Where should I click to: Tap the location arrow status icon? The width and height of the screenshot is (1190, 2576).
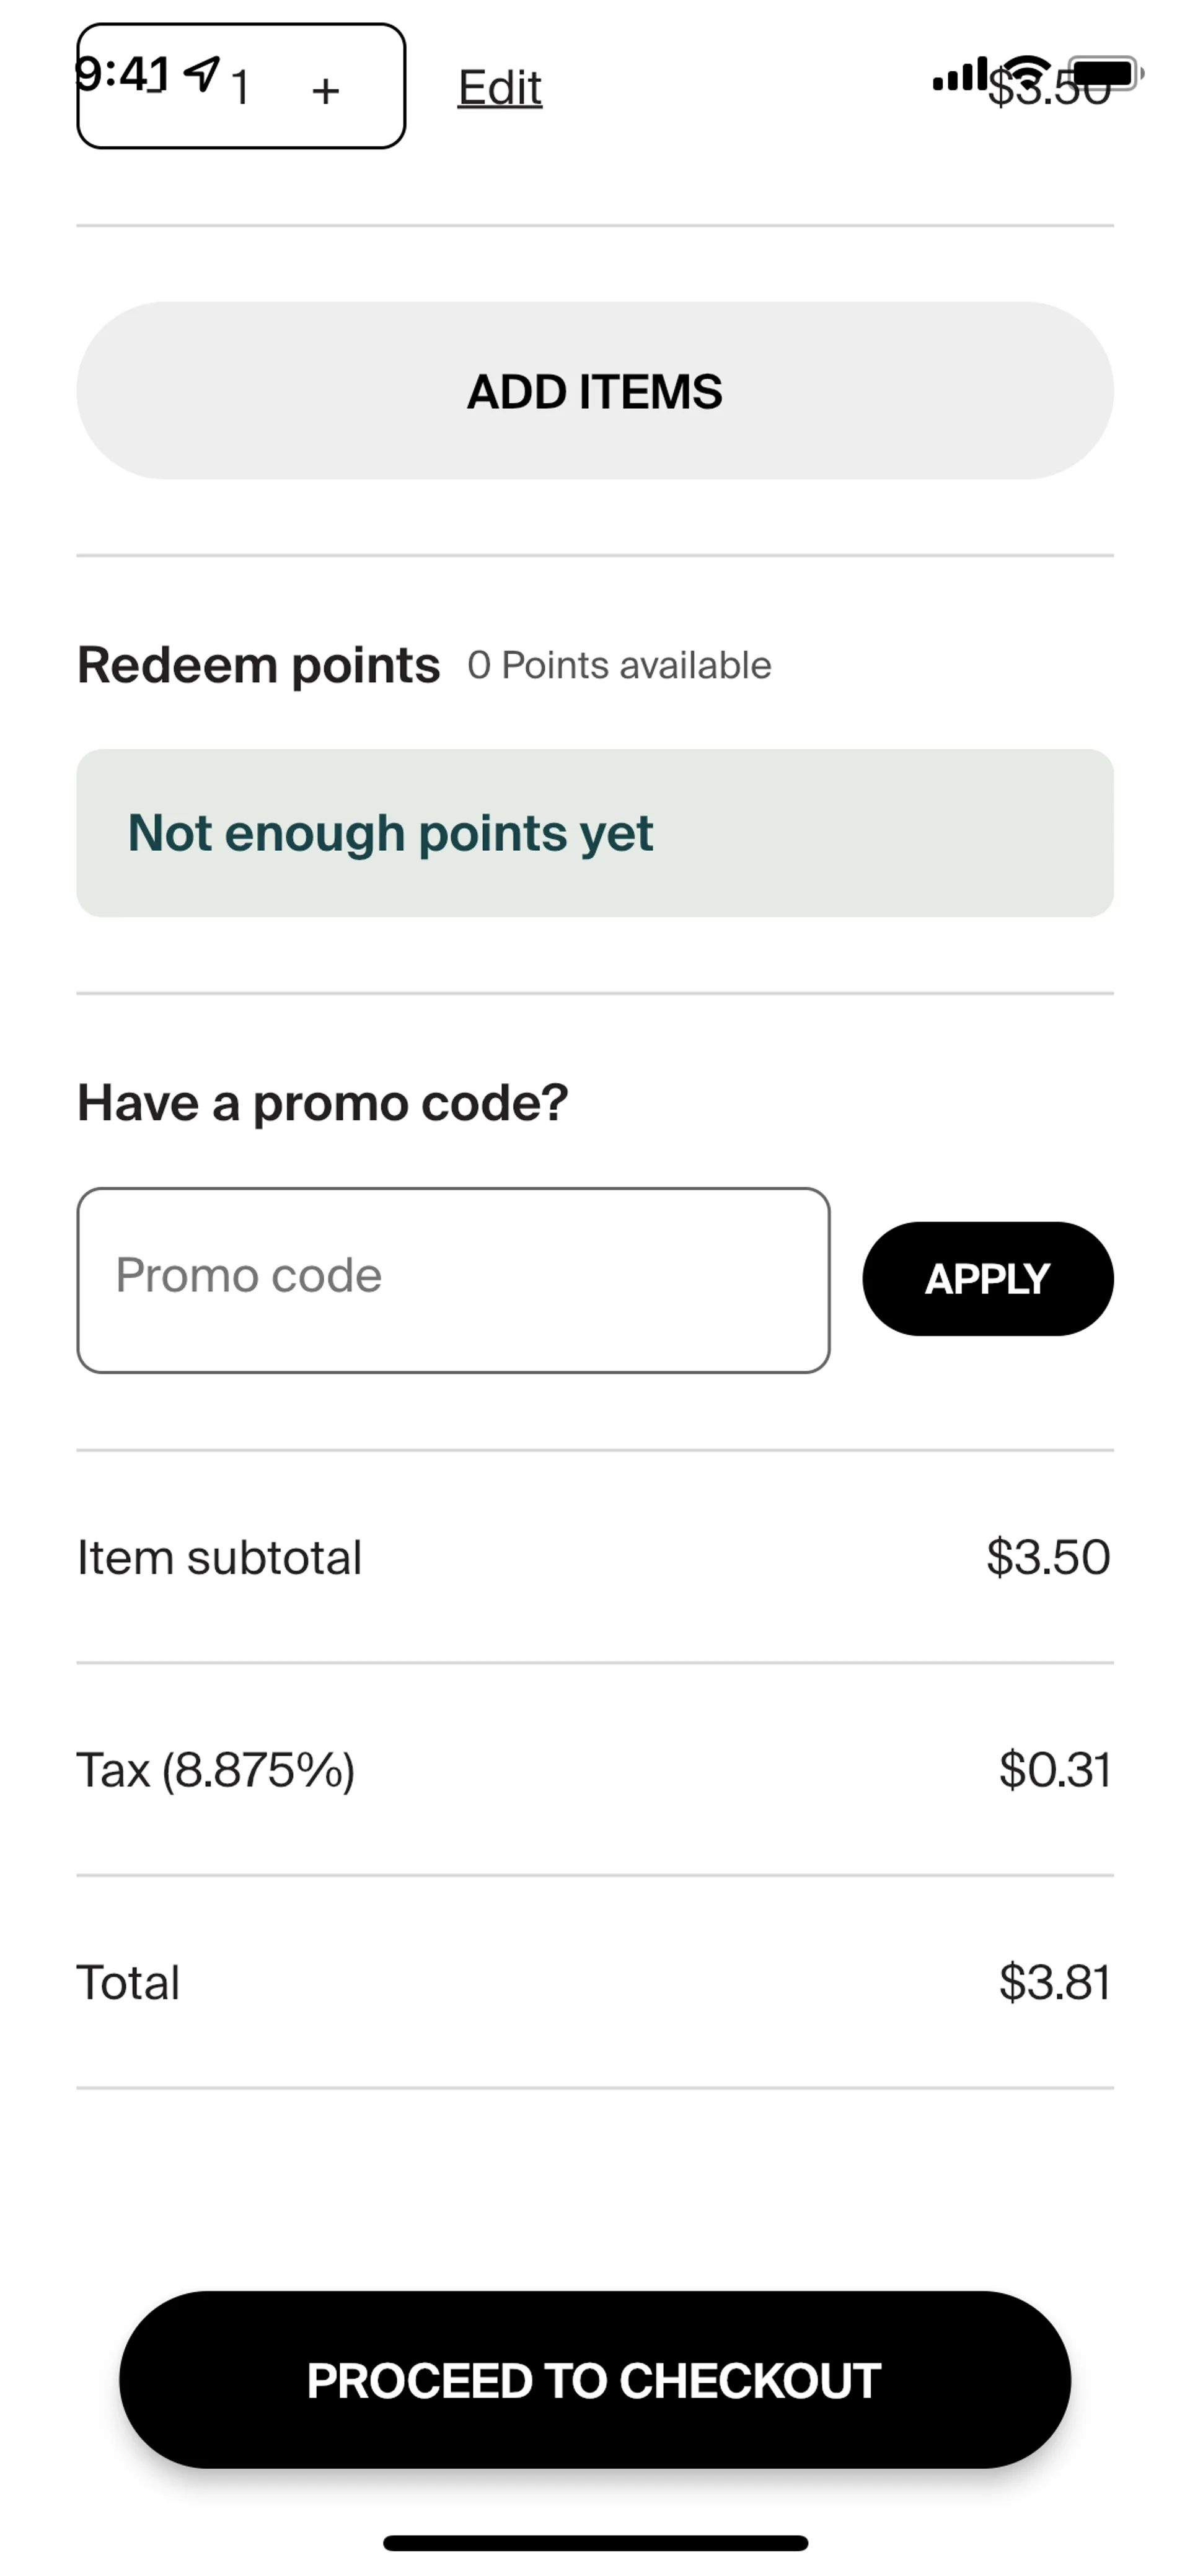(x=203, y=72)
